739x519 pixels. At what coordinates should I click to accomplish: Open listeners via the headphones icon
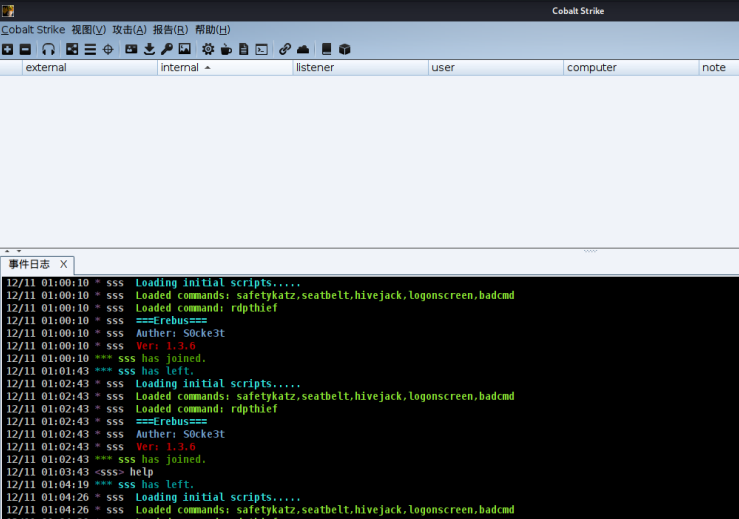coord(48,49)
